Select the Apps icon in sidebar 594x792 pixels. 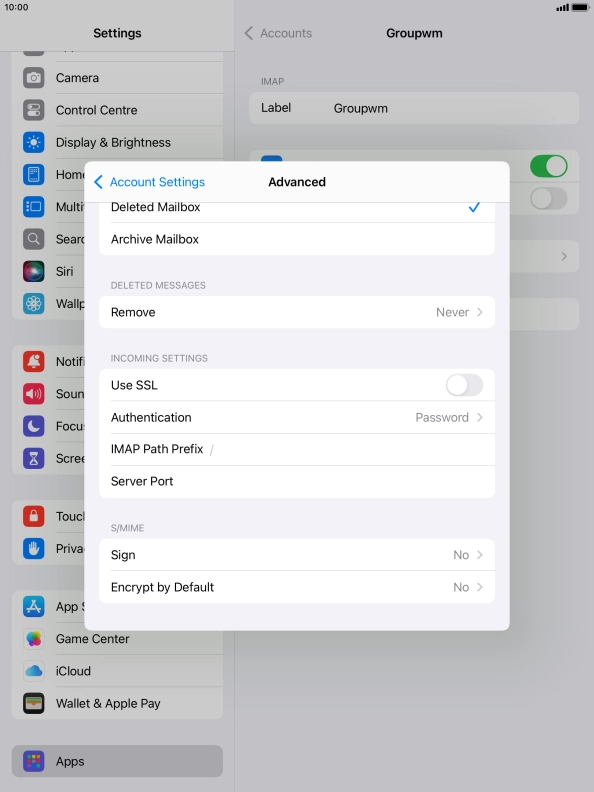33,761
